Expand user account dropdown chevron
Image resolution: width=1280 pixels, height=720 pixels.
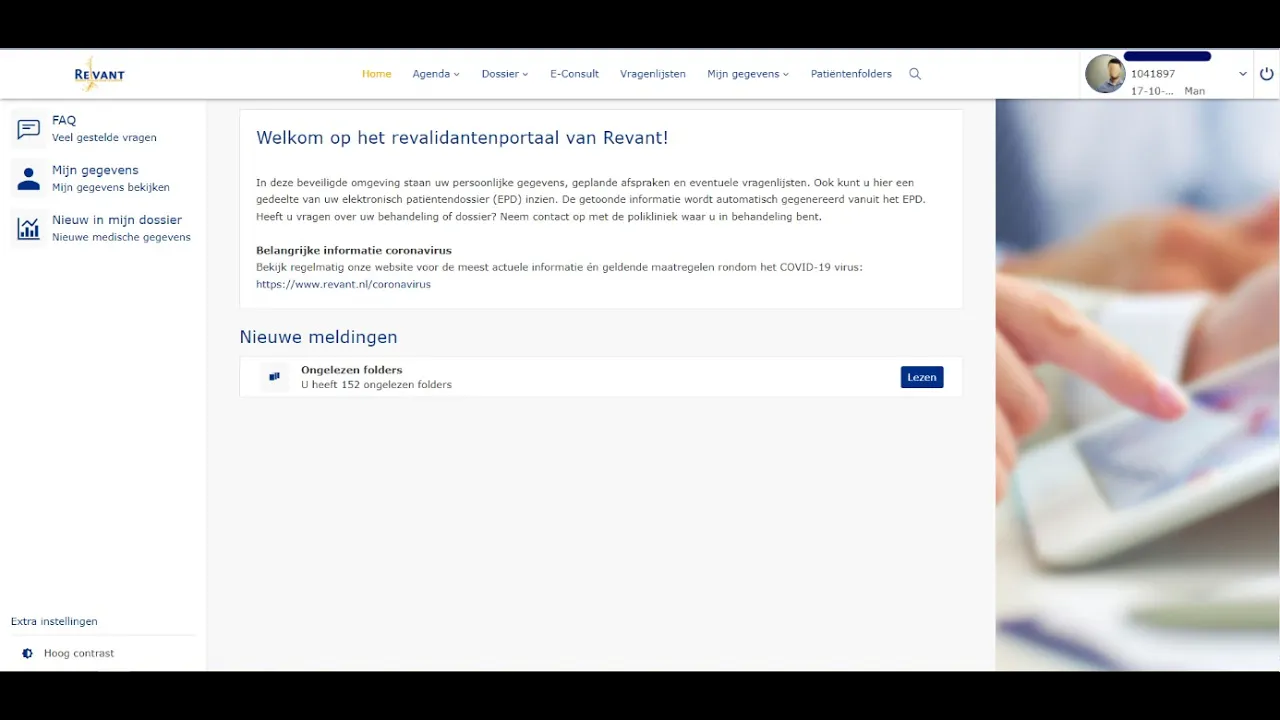point(1243,74)
